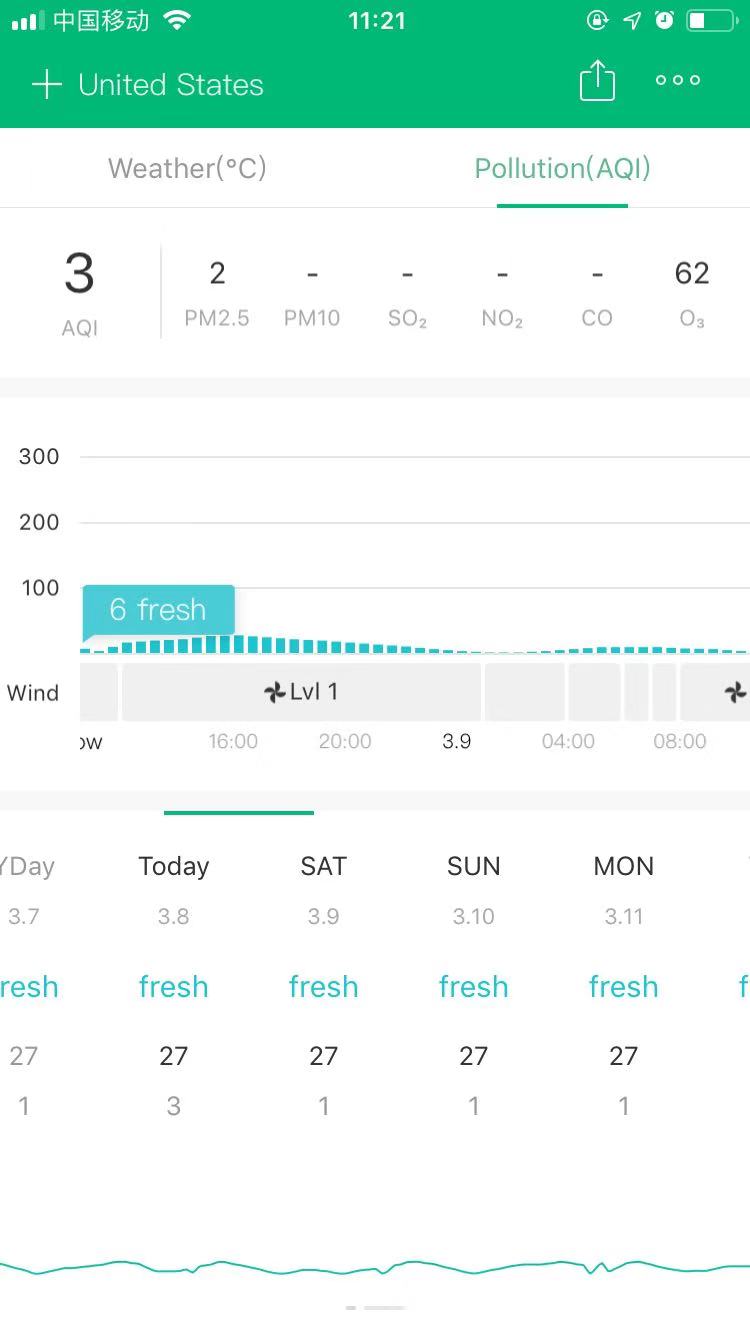Screen dimensions: 750x1334
Task: Tap the United States location title
Action: pyautogui.click(x=171, y=85)
